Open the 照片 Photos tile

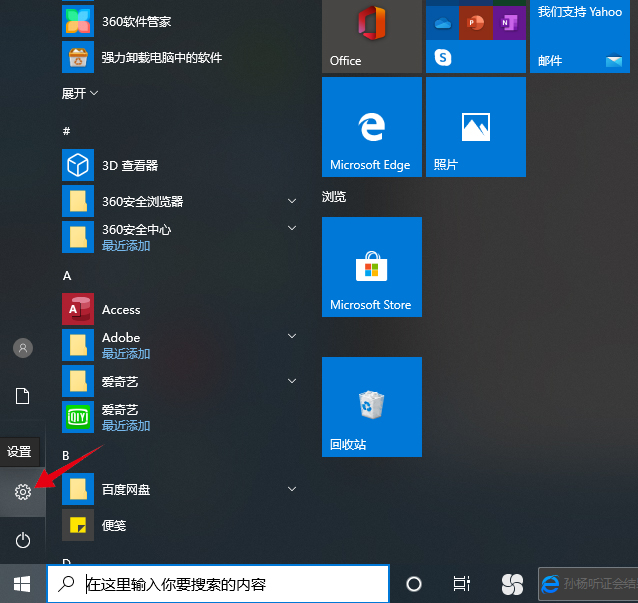pyautogui.click(x=476, y=127)
